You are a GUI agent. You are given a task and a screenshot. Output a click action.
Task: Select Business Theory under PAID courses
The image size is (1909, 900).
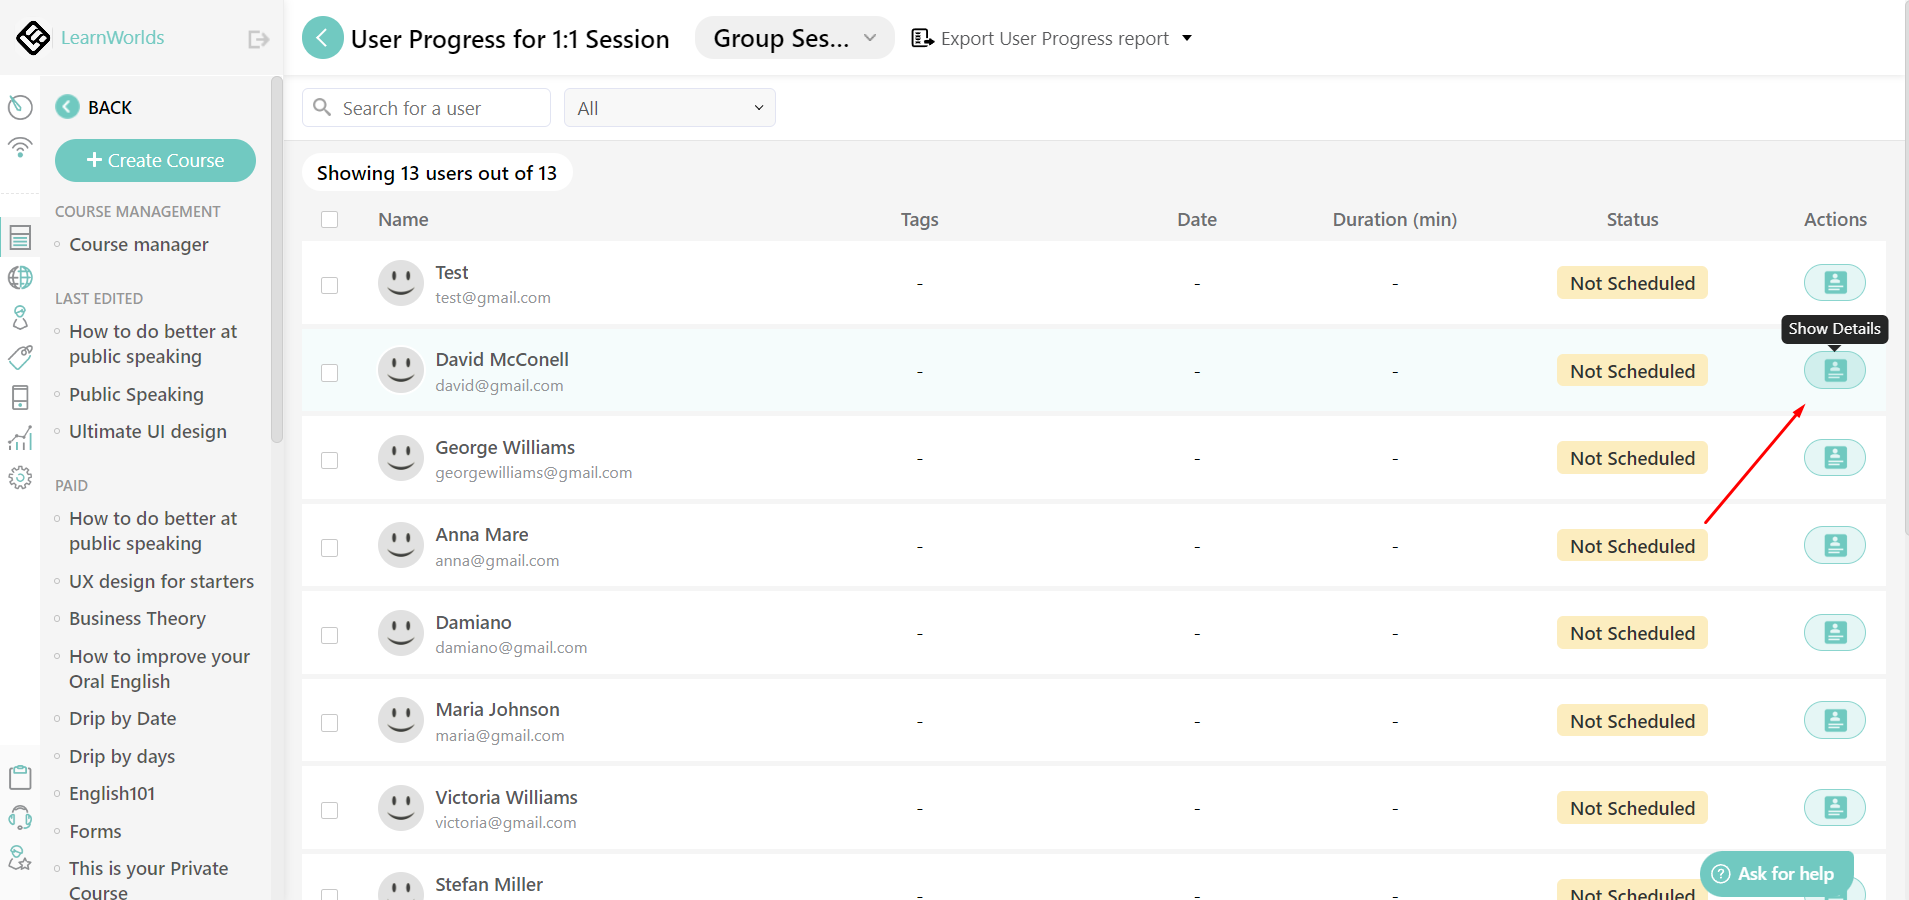(x=137, y=618)
